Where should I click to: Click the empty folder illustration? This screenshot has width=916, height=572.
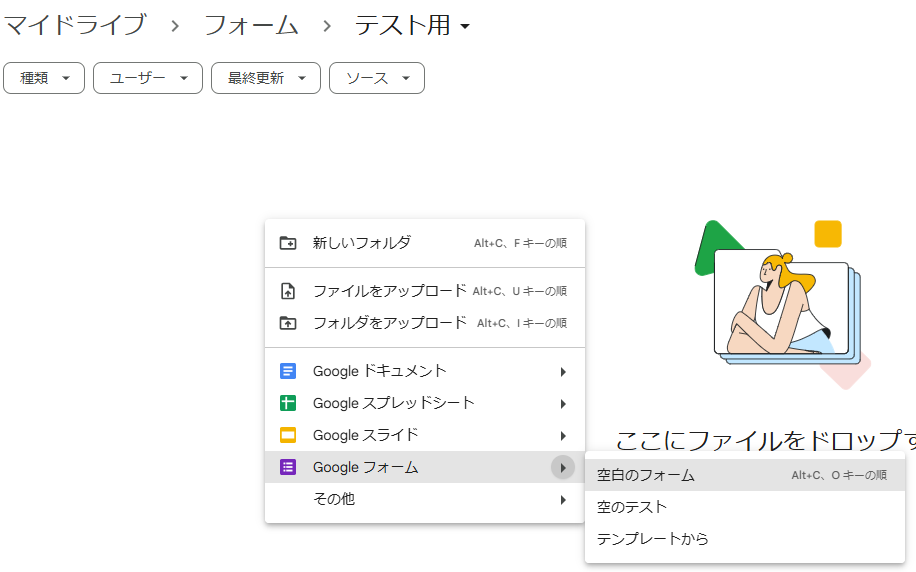coord(783,304)
